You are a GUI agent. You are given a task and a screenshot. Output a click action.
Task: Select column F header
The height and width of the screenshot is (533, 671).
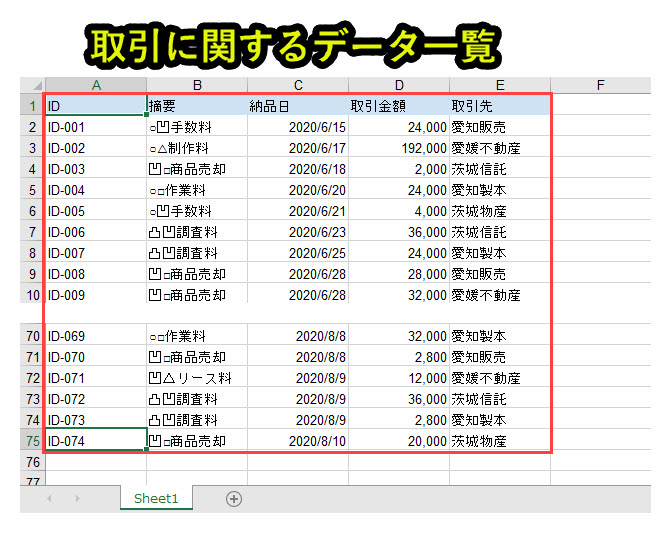(601, 85)
